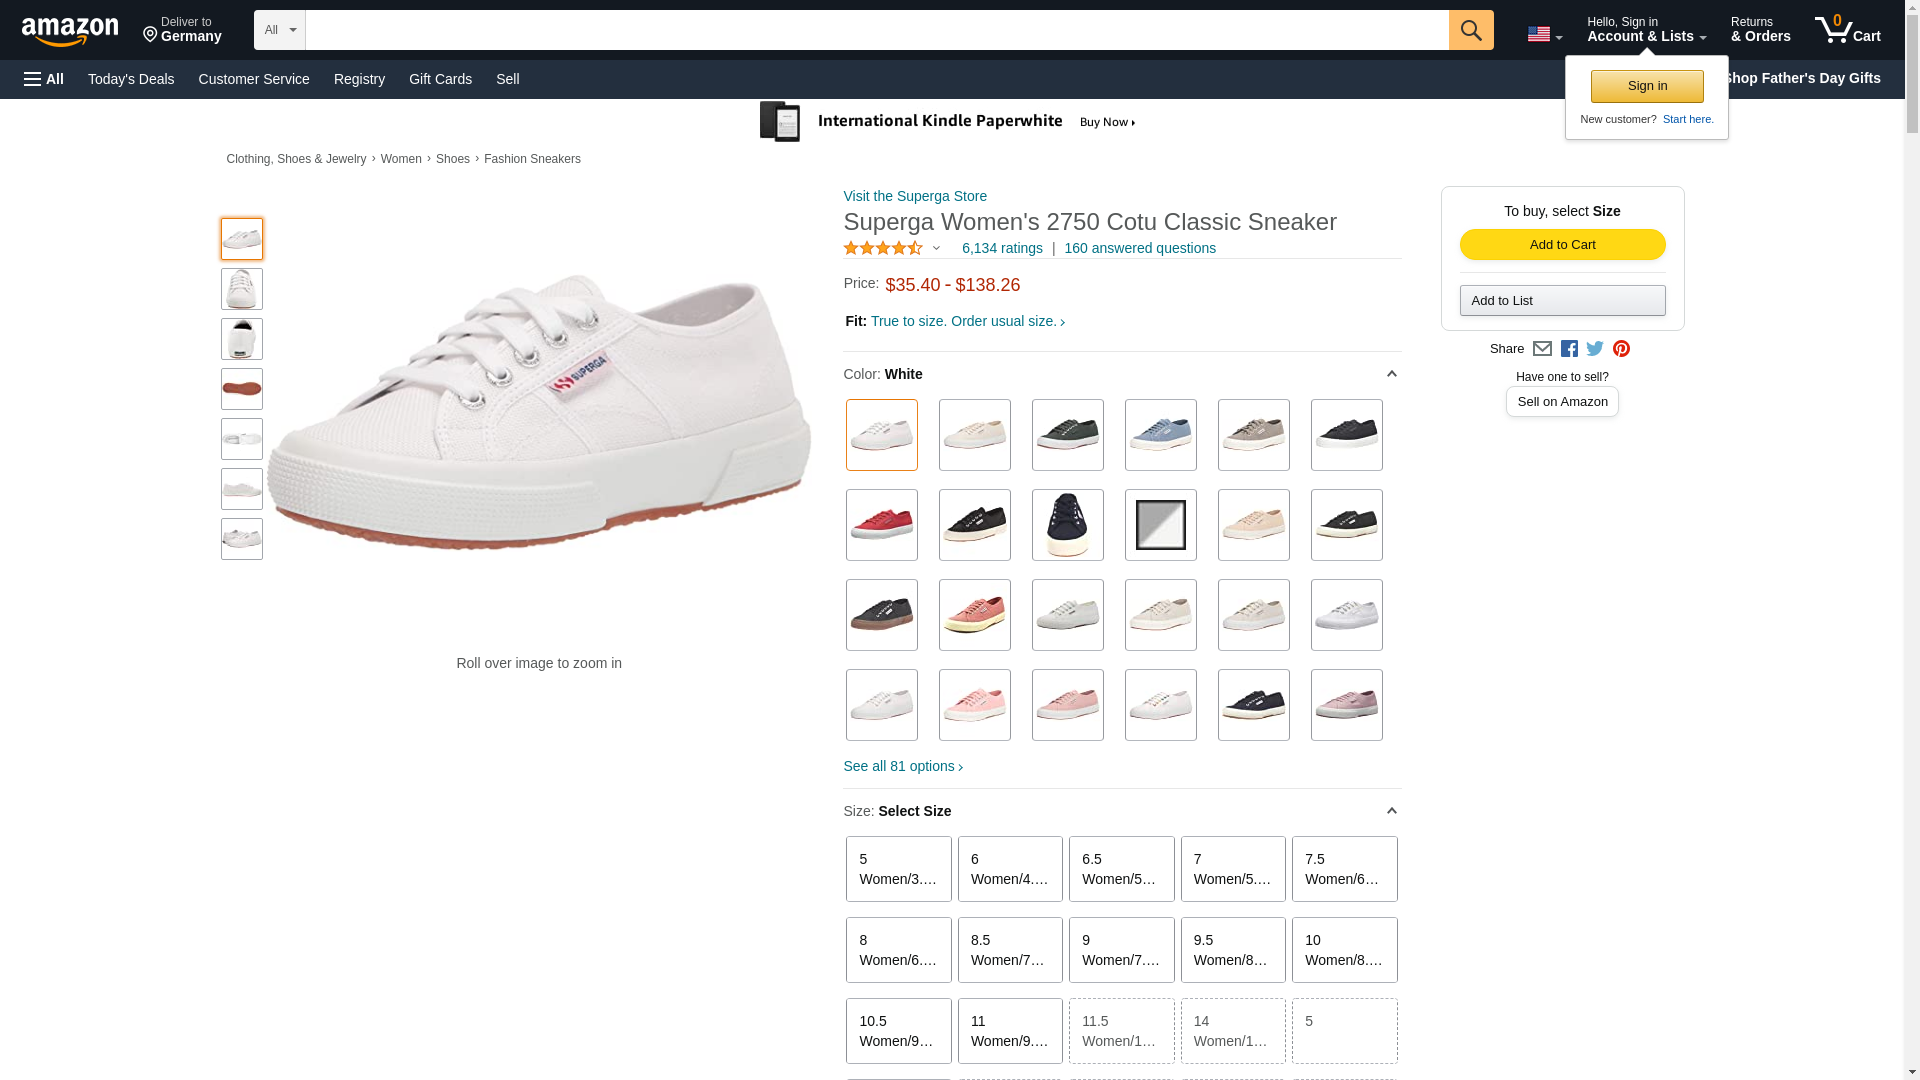Open Today's Deals in navigation bar

[x=131, y=79]
